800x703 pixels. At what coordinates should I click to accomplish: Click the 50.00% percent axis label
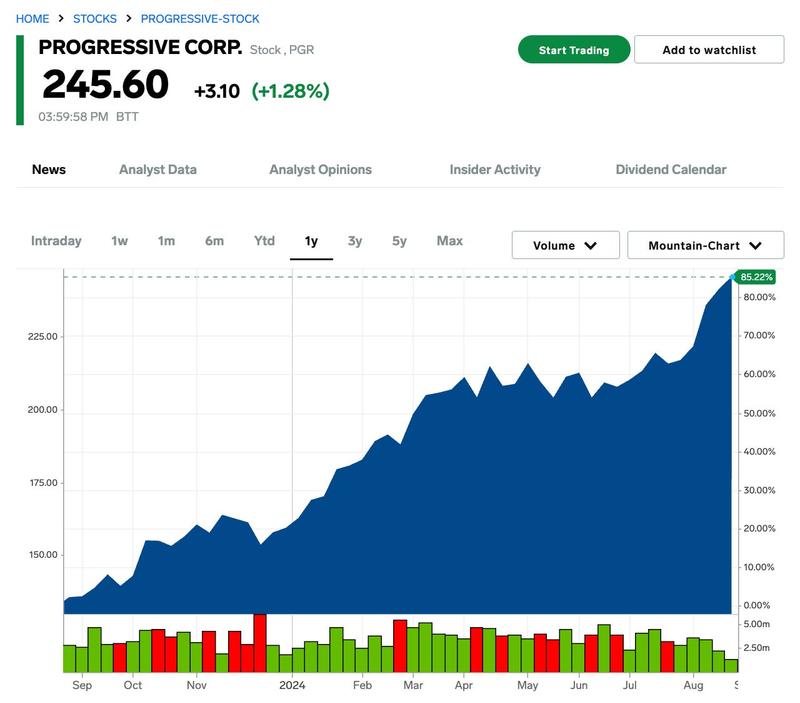759,413
